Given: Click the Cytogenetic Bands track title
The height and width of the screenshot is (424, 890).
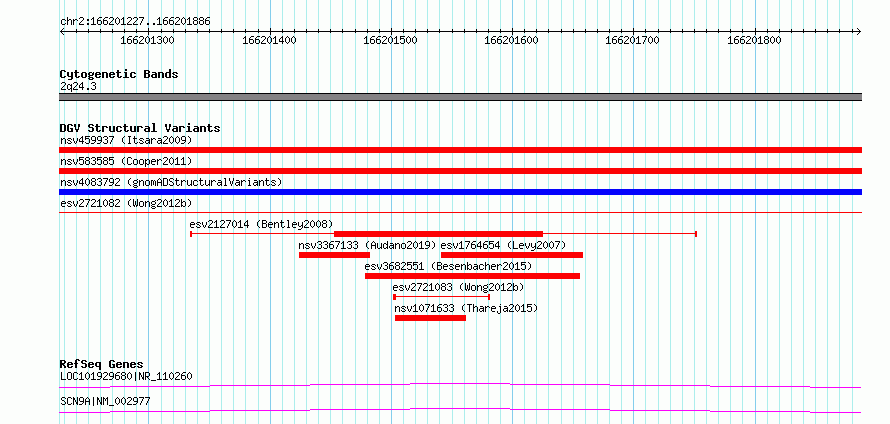Looking at the screenshot, I should coord(119,74).
